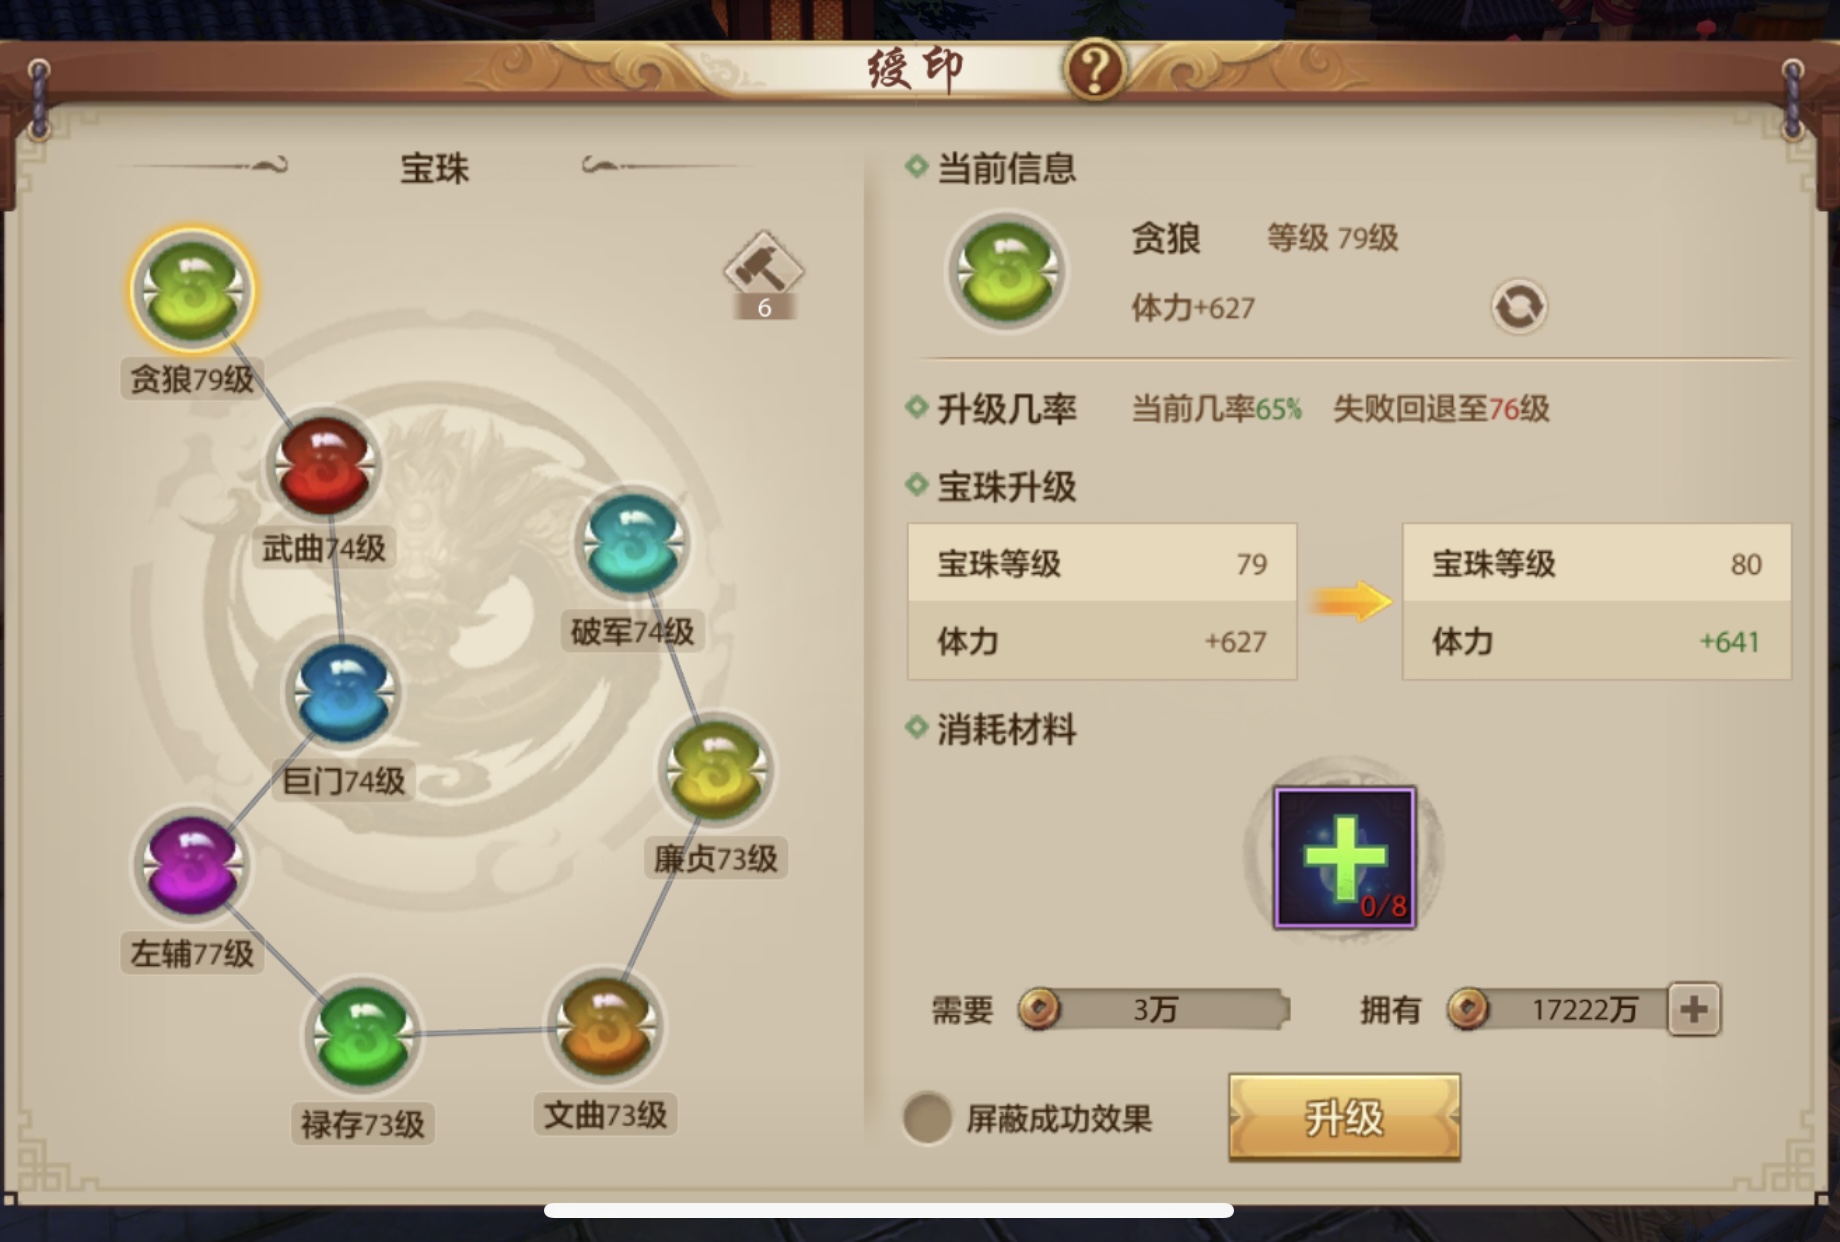Viewport: 1840px width, 1242px height.
Task: Select the yellow 廉贞 73级 orb
Action: (716, 771)
